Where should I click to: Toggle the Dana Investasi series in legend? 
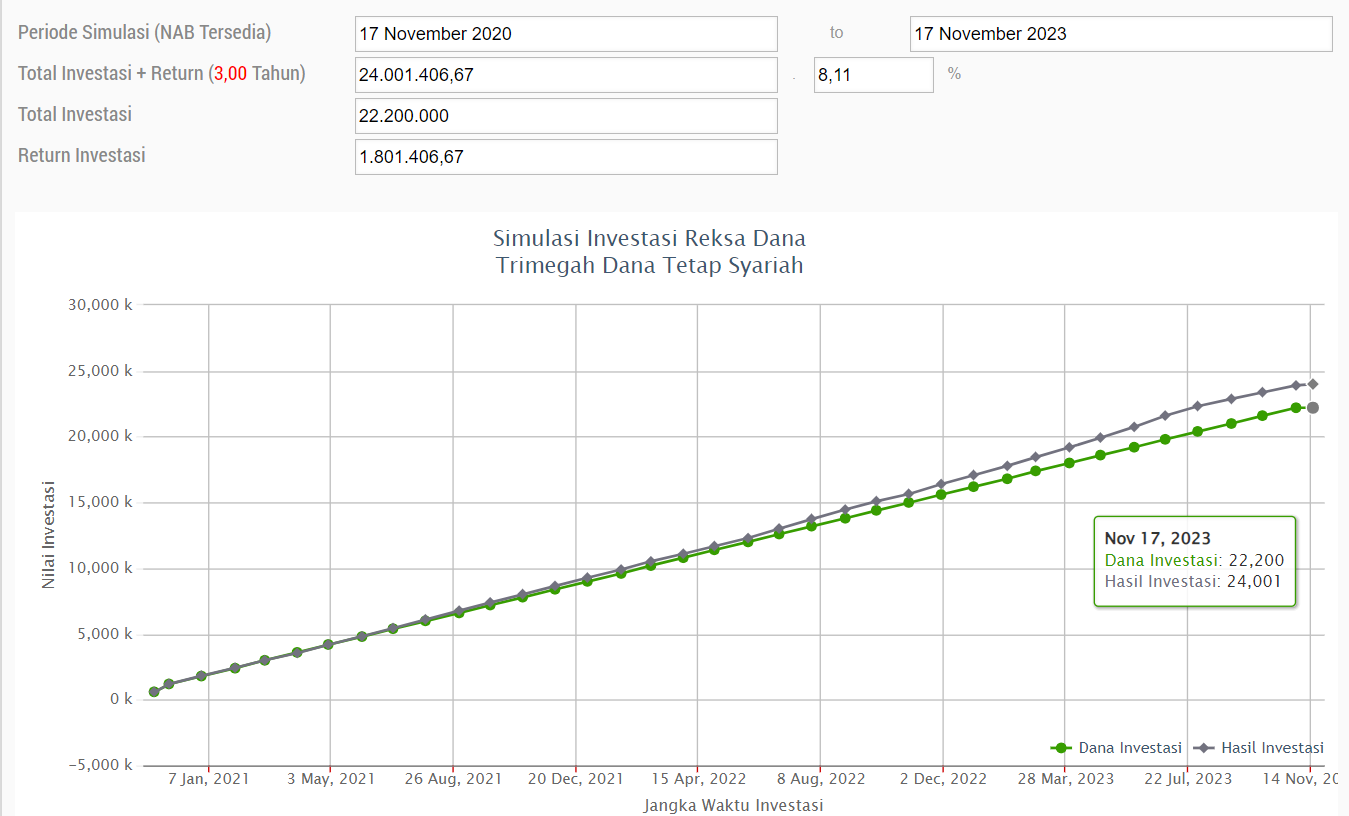[1118, 748]
